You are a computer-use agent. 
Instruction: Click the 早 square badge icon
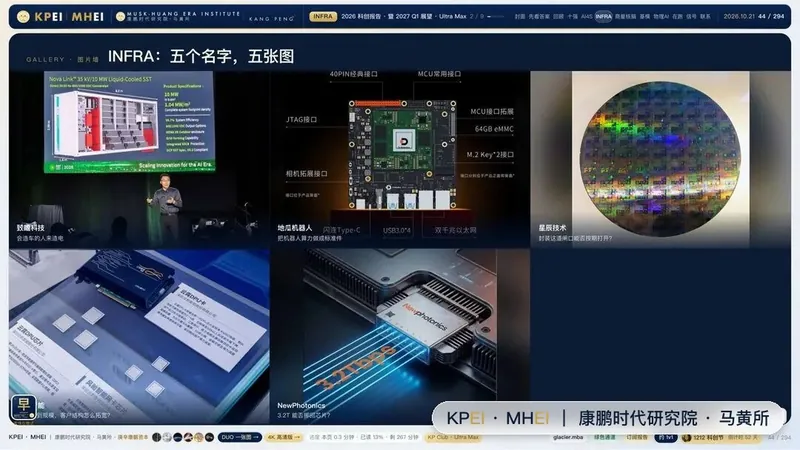[x=23, y=407]
